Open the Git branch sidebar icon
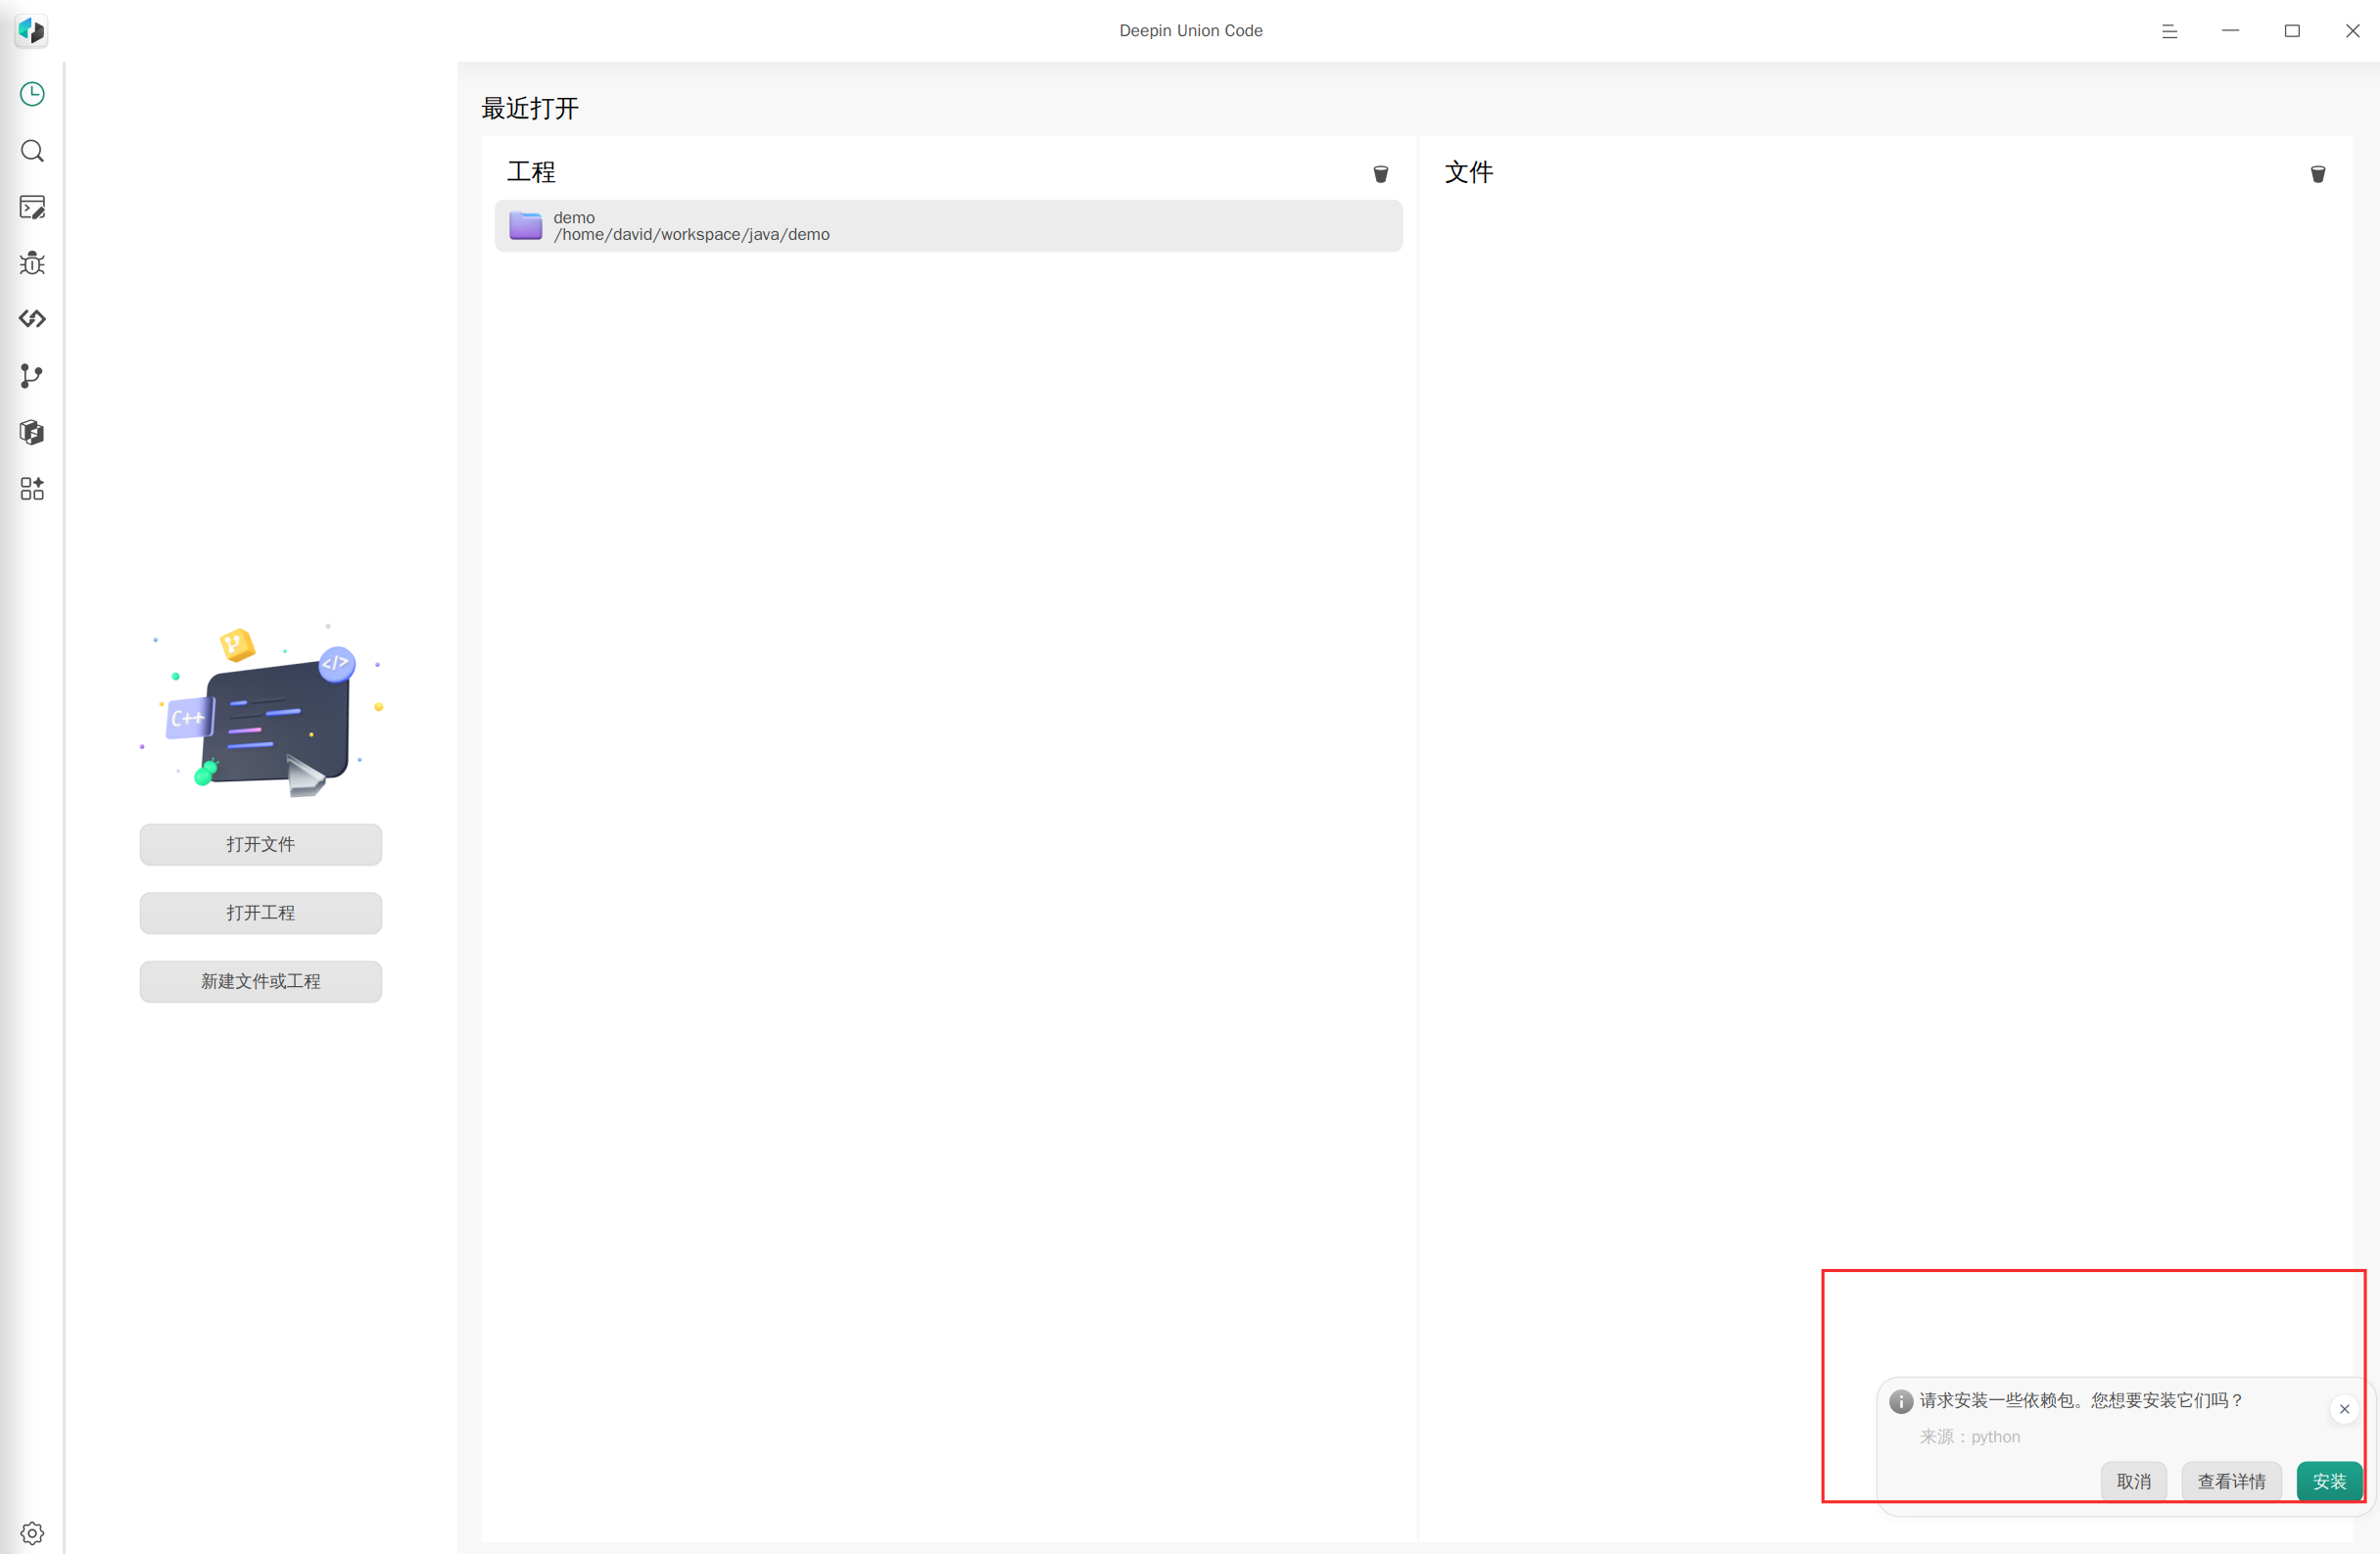Viewport: 2380px width, 1554px height. tap(32, 376)
